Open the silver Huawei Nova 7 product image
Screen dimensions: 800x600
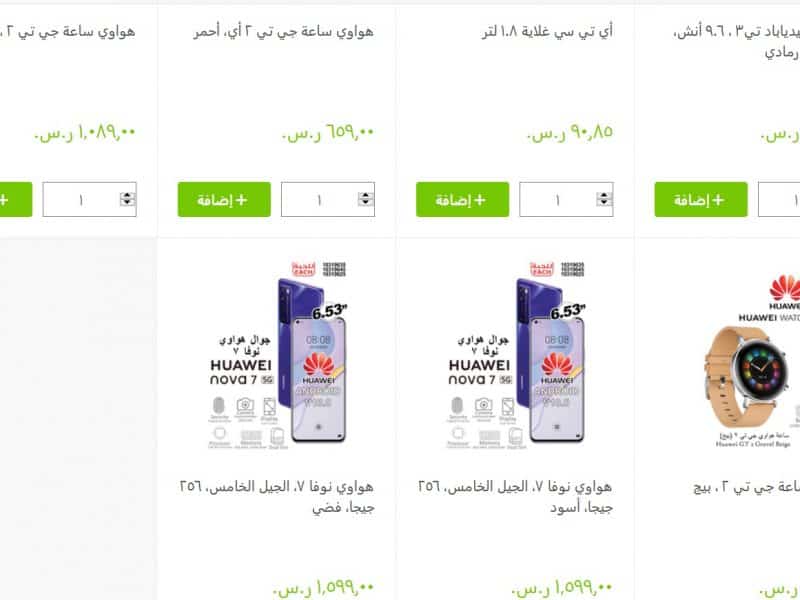click(x=277, y=355)
